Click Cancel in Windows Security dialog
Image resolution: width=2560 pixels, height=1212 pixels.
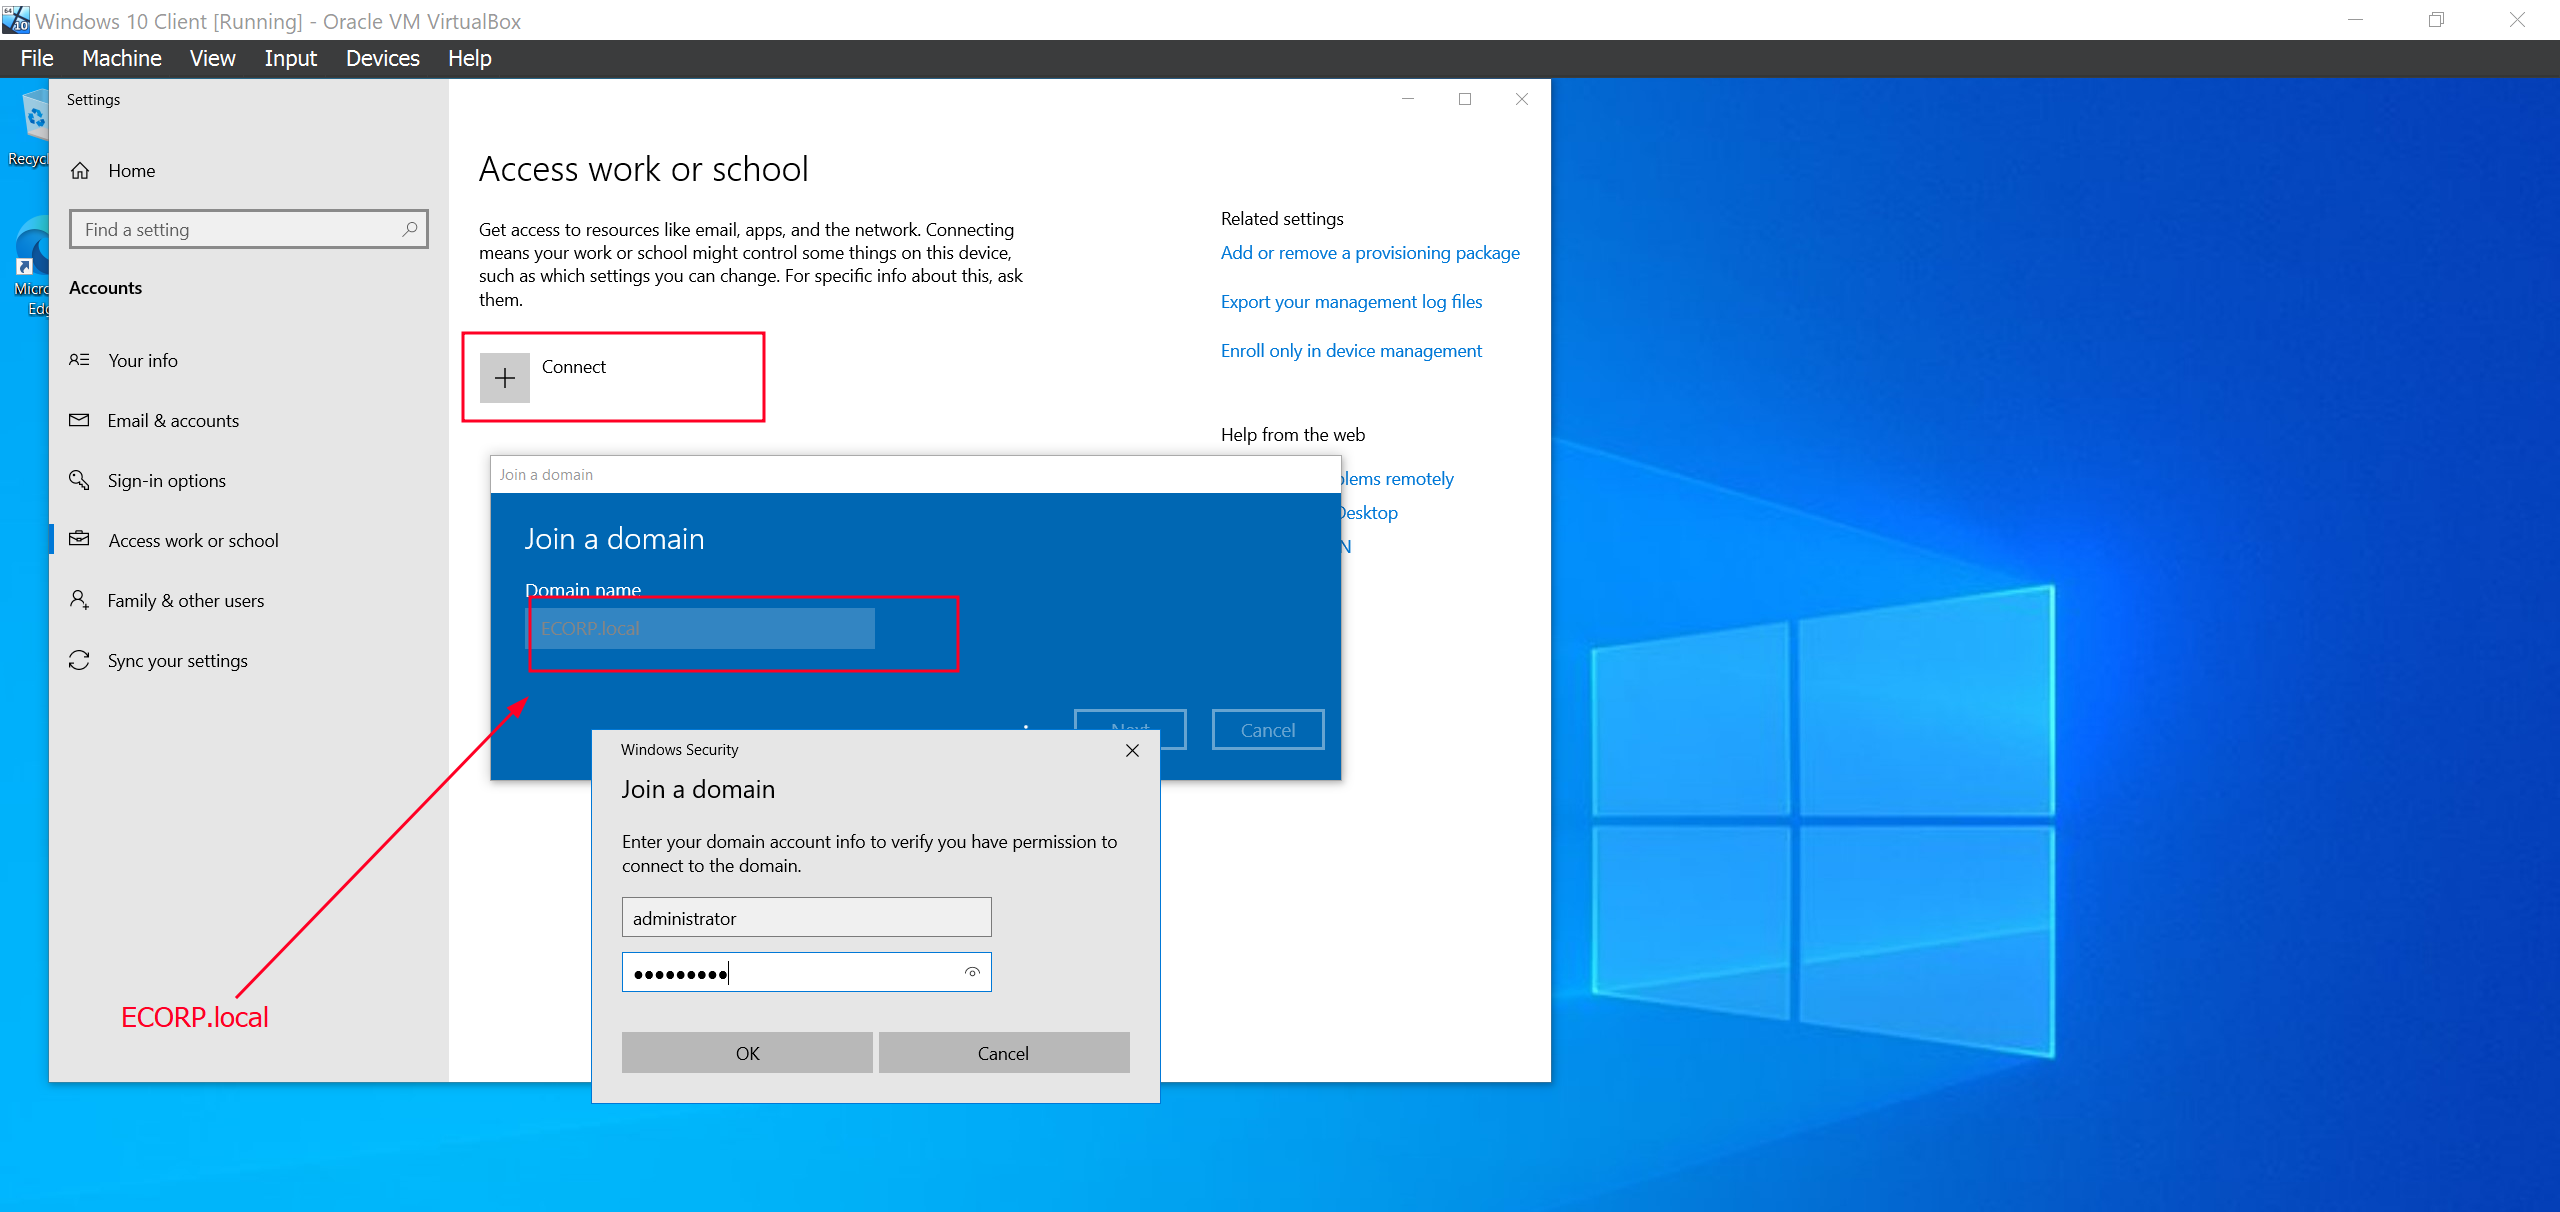pyautogui.click(x=1004, y=1053)
